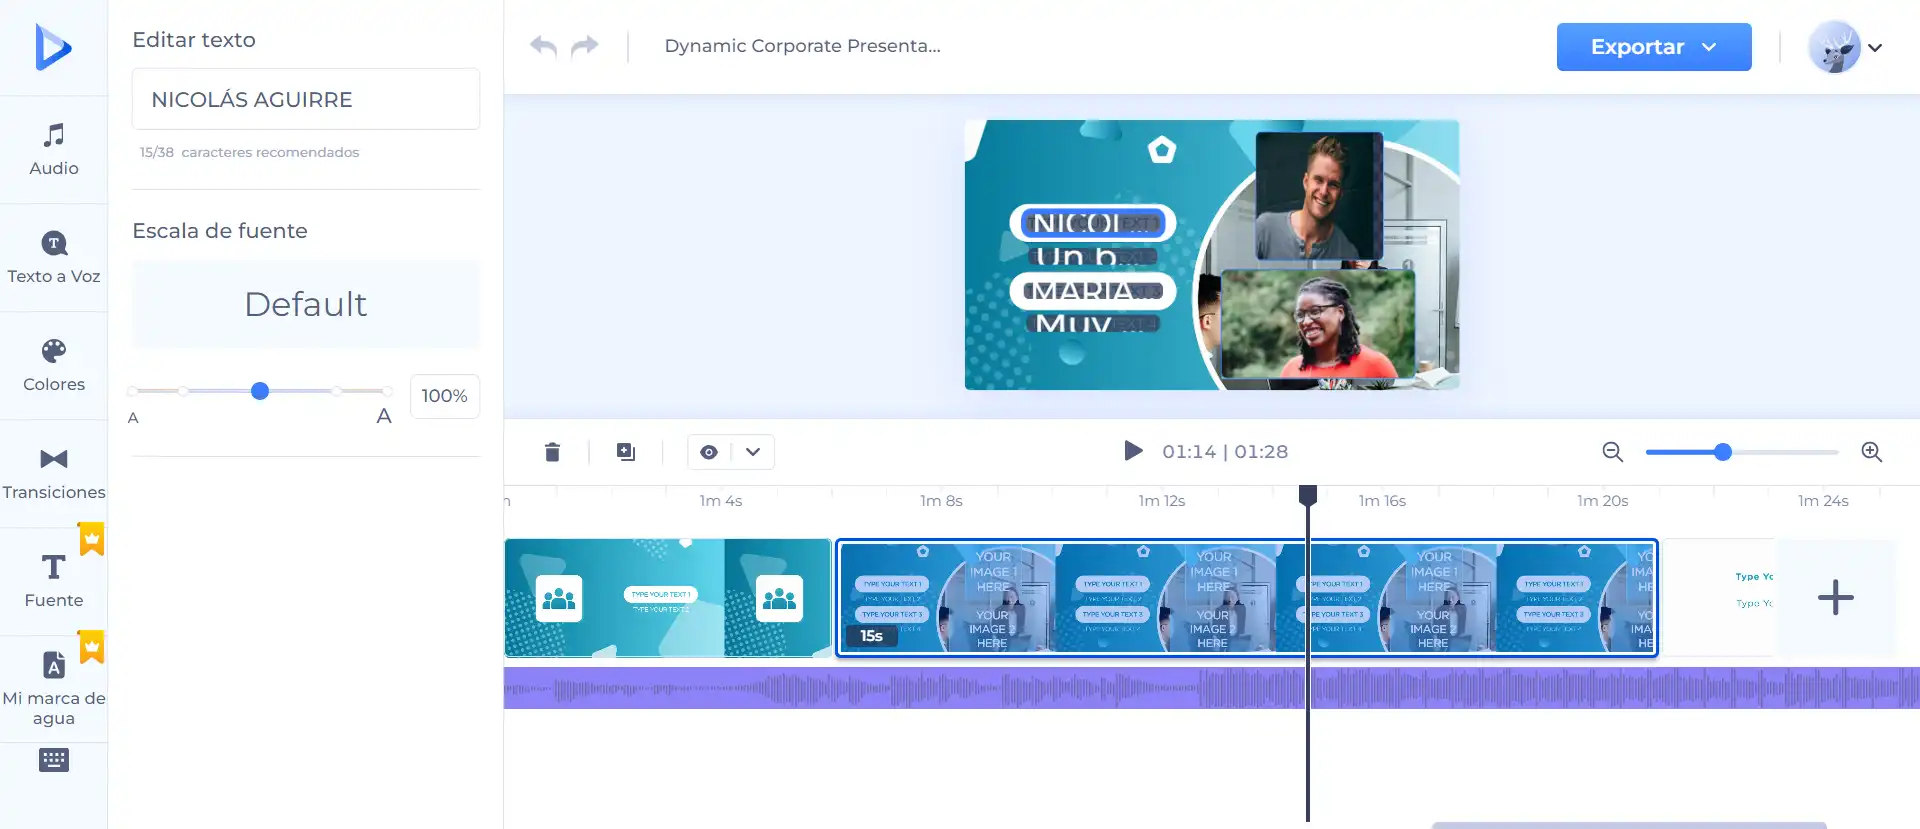1920x829 pixels.
Task: Click the 1m 12s timeline ruler mark
Action: pos(1162,501)
